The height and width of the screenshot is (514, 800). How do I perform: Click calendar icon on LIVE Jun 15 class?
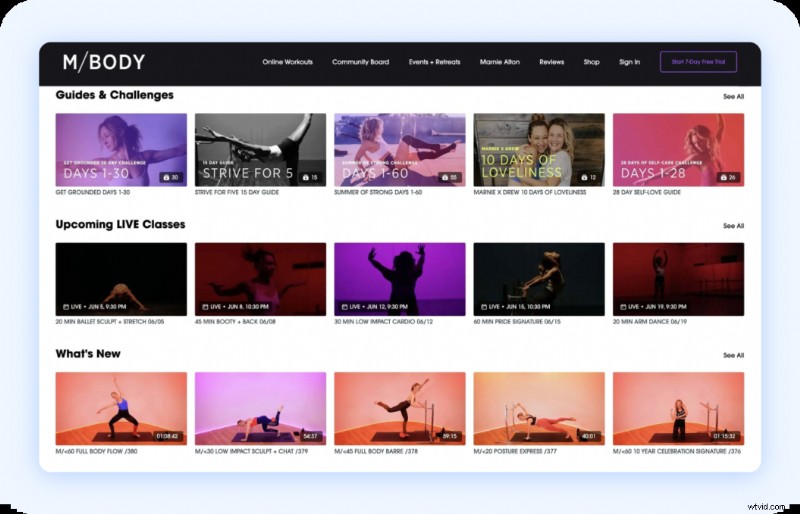pyautogui.click(x=484, y=307)
